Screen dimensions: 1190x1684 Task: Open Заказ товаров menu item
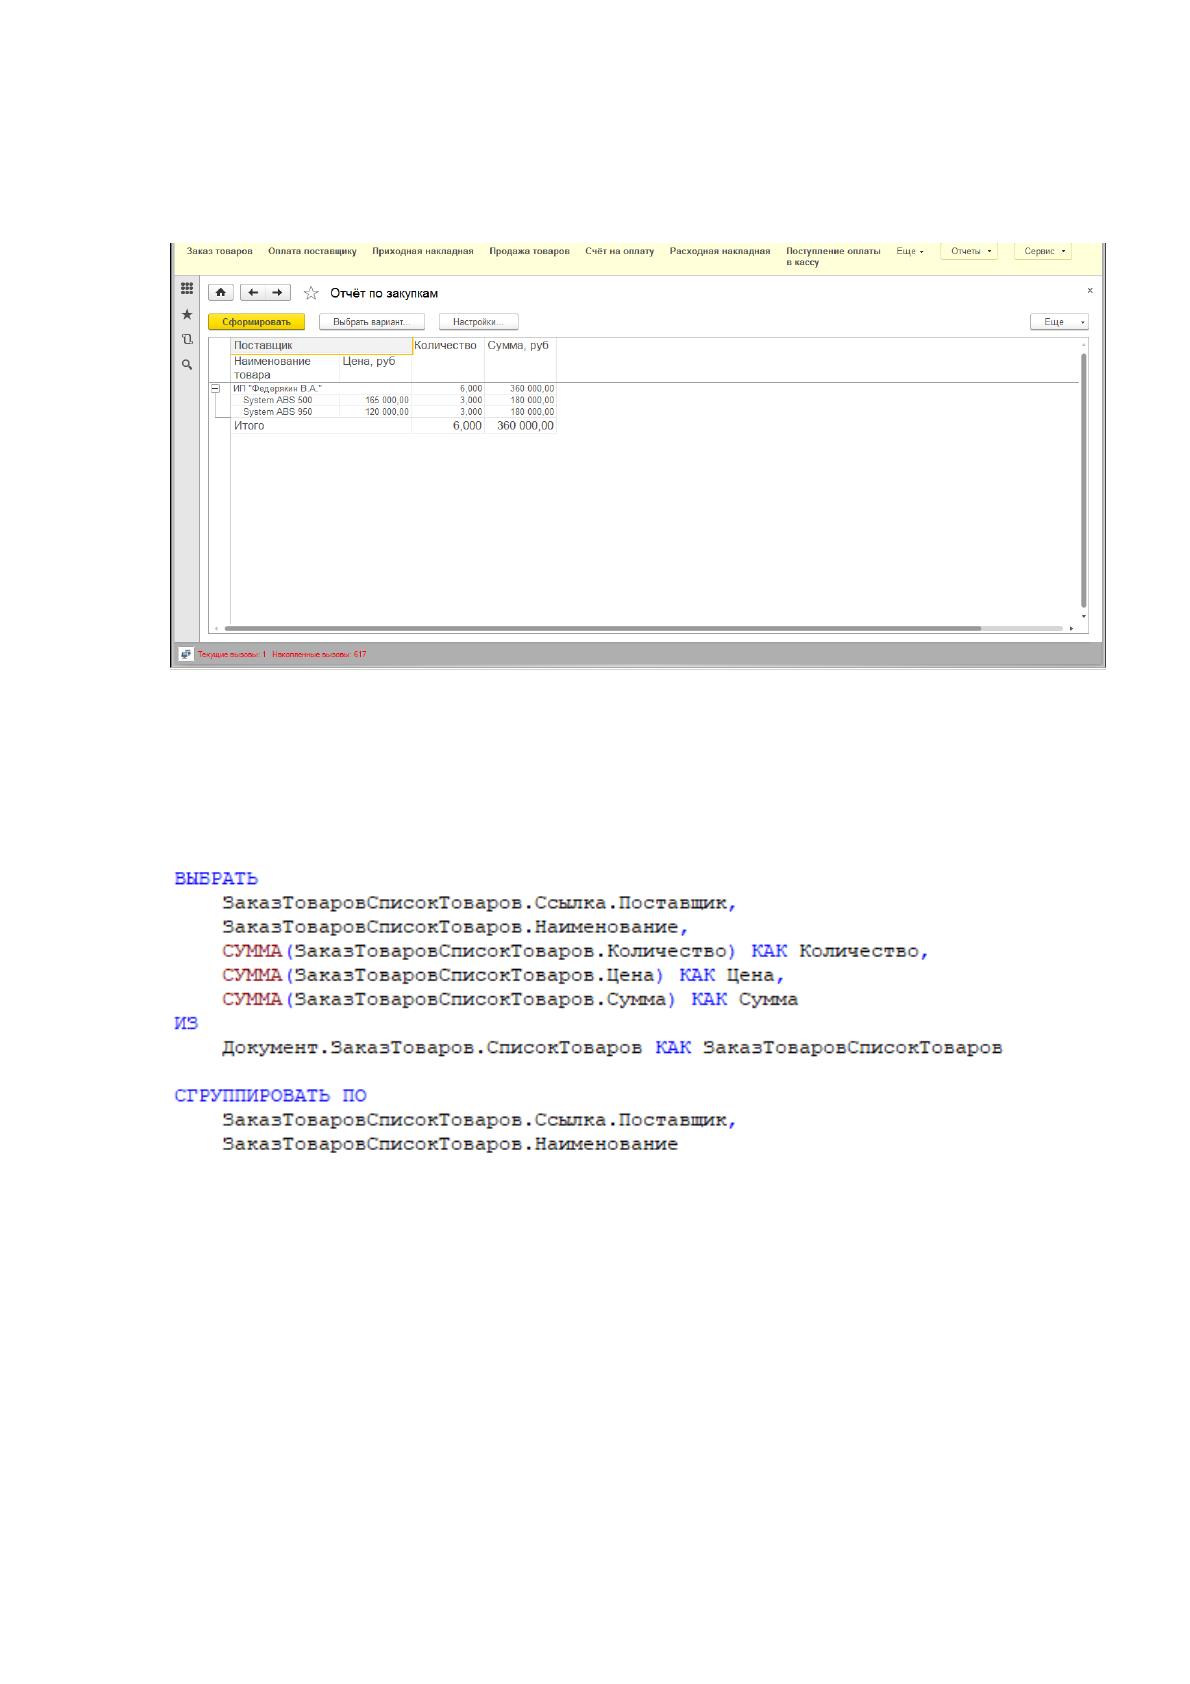click(x=220, y=251)
